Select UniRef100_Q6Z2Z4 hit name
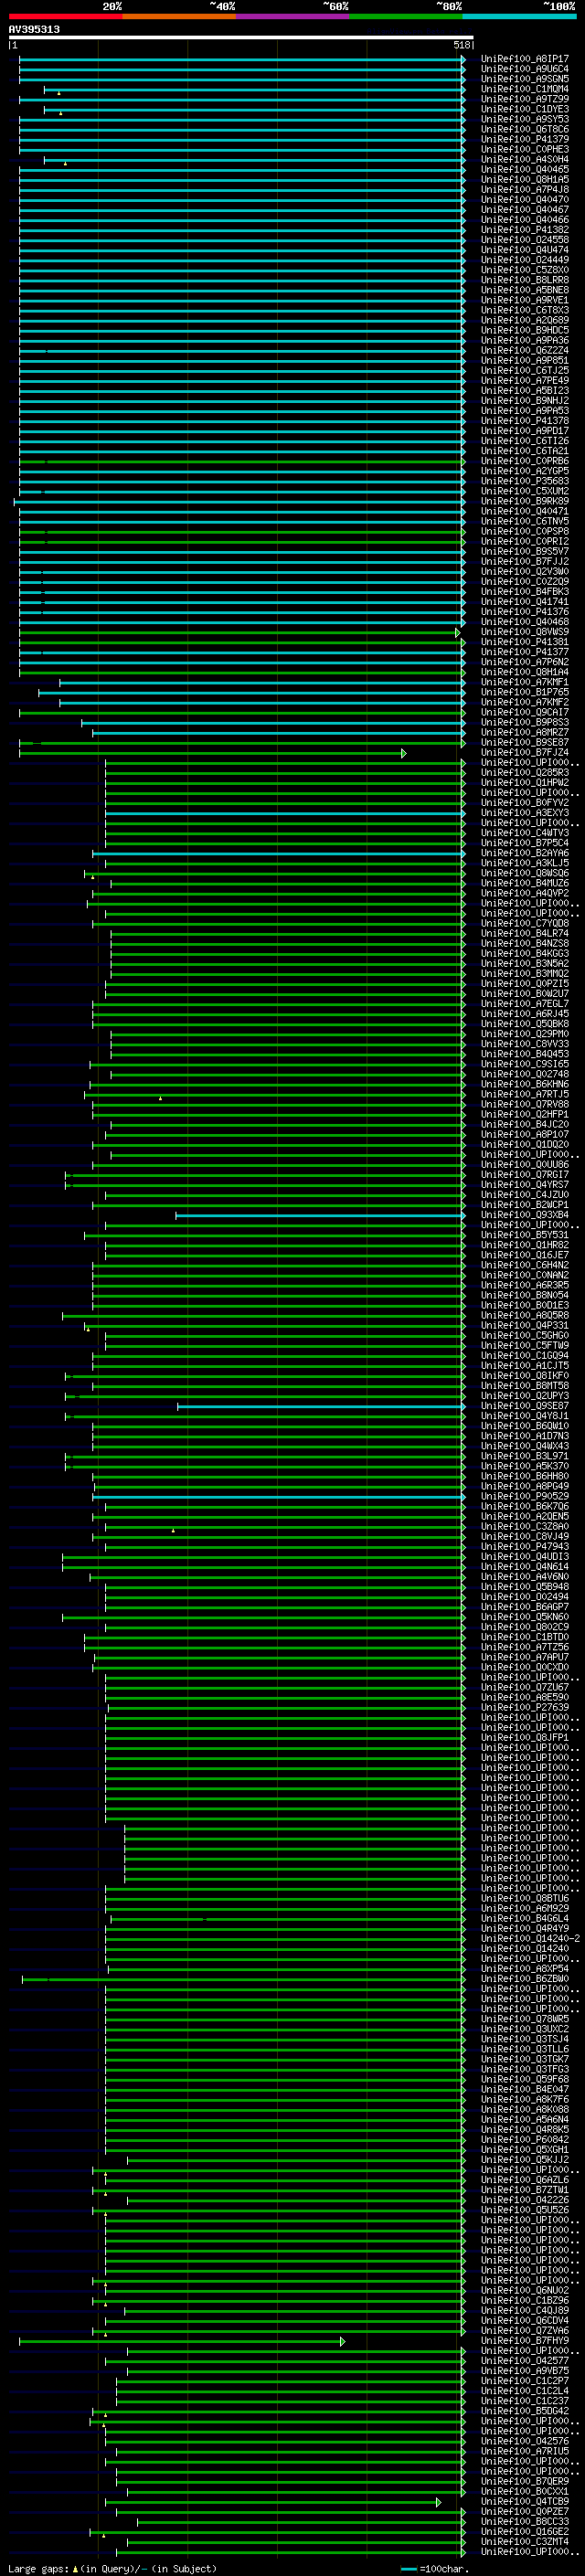The width and height of the screenshot is (585, 2576). [525, 350]
